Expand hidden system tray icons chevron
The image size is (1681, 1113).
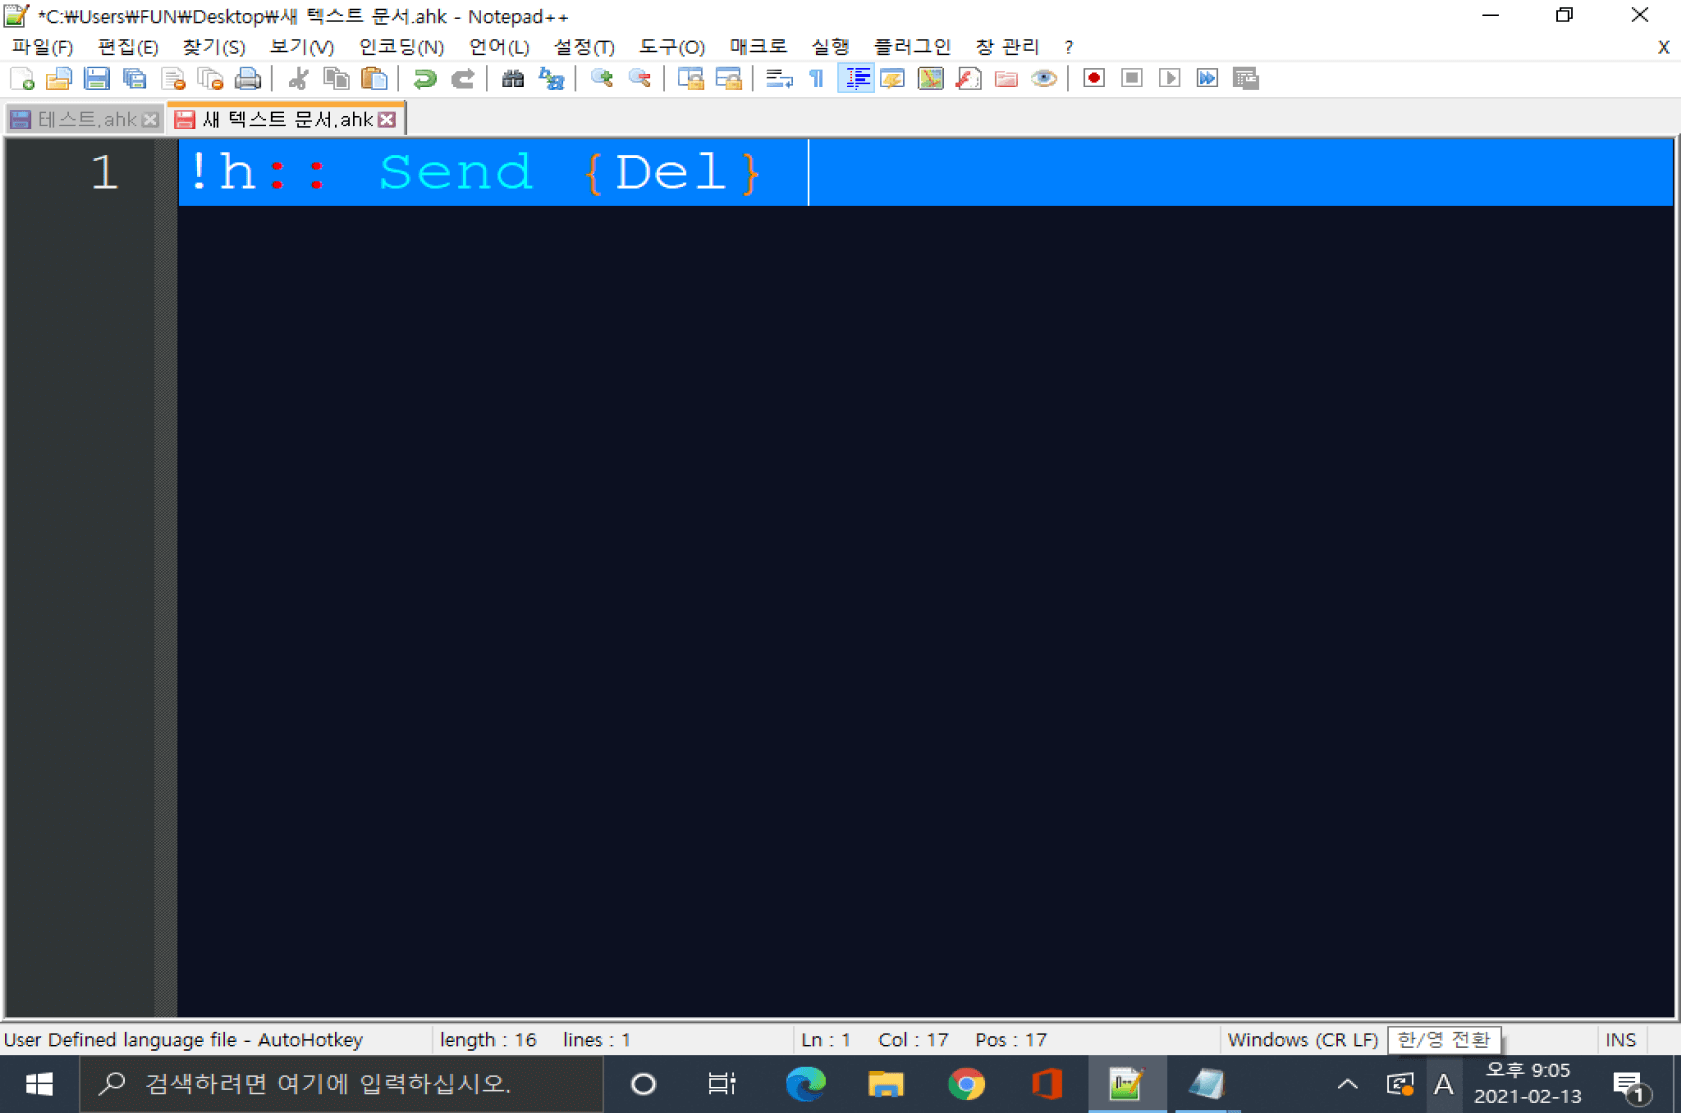pos(1347,1084)
